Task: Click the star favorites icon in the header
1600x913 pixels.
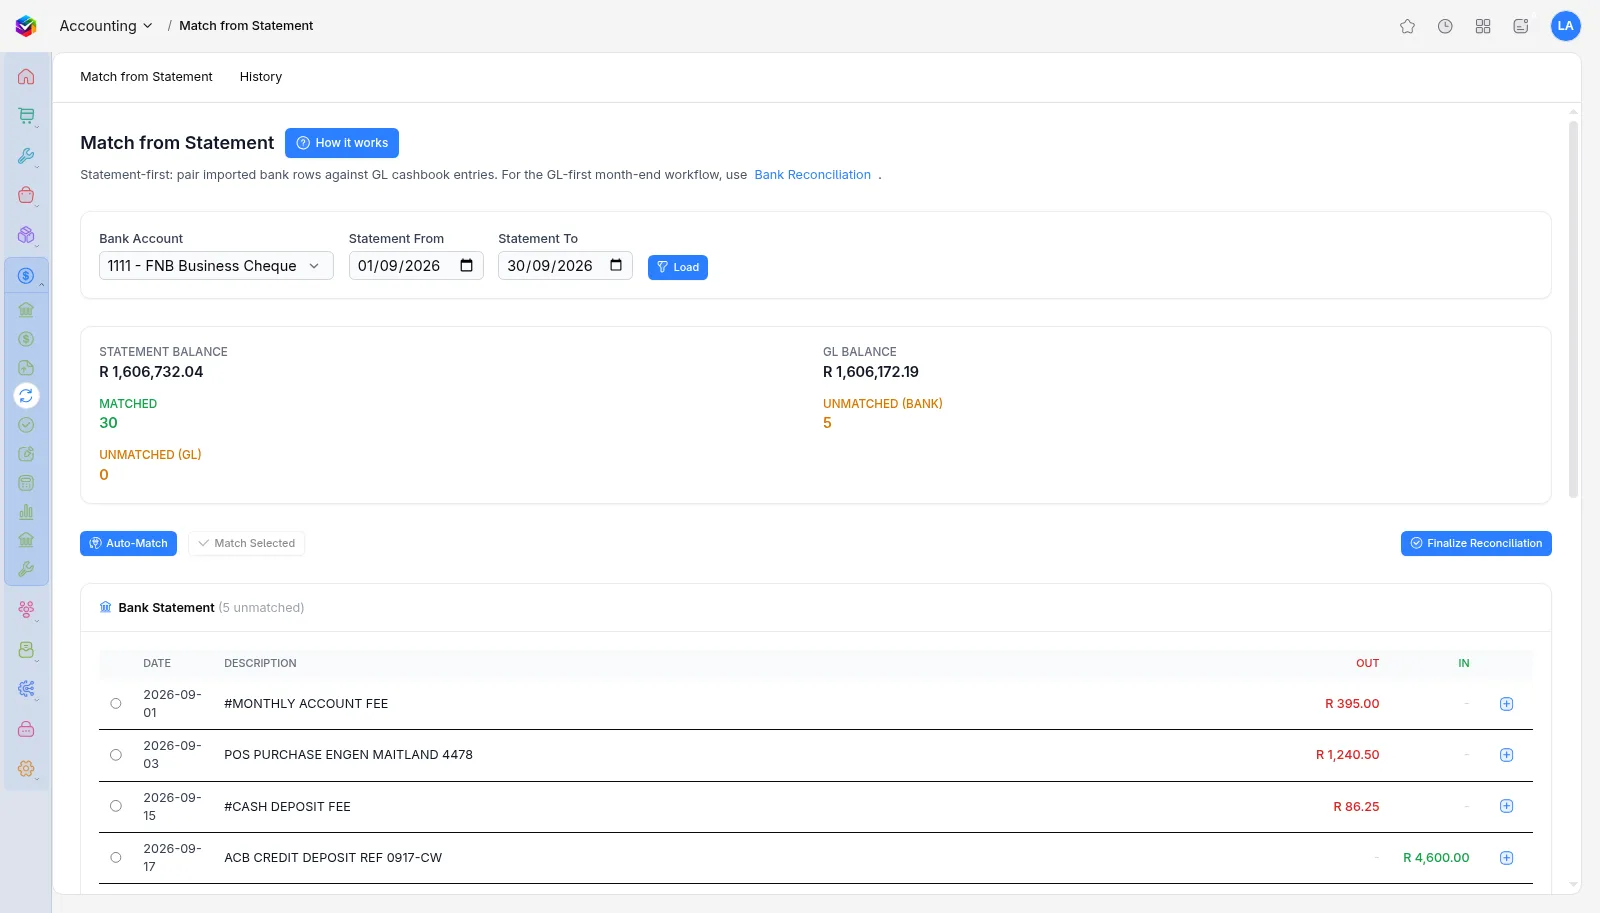Action: click(x=1407, y=26)
